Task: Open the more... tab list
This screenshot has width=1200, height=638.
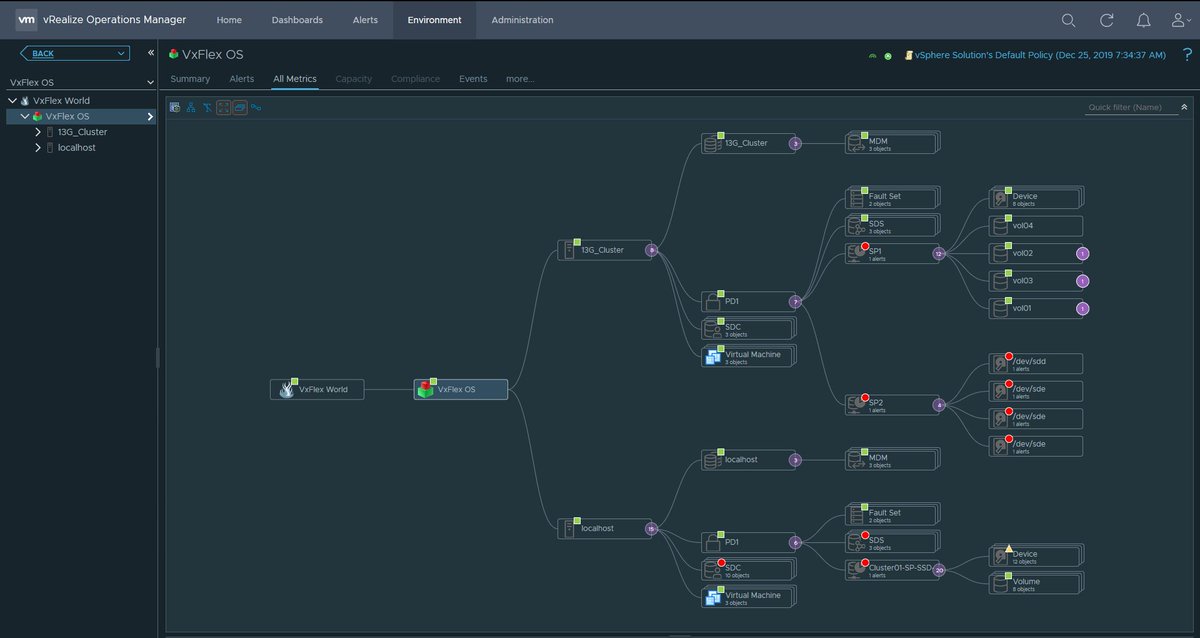Action: click(x=520, y=79)
